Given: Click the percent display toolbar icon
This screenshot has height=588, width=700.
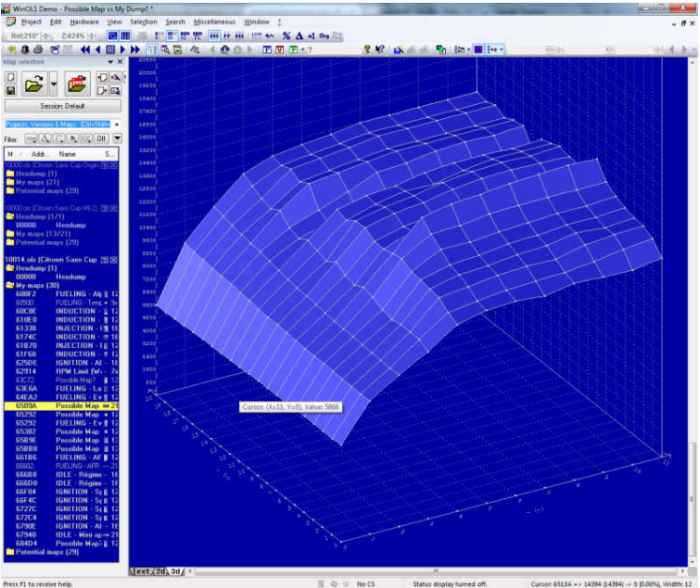Looking at the screenshot, I should point(286,35).
